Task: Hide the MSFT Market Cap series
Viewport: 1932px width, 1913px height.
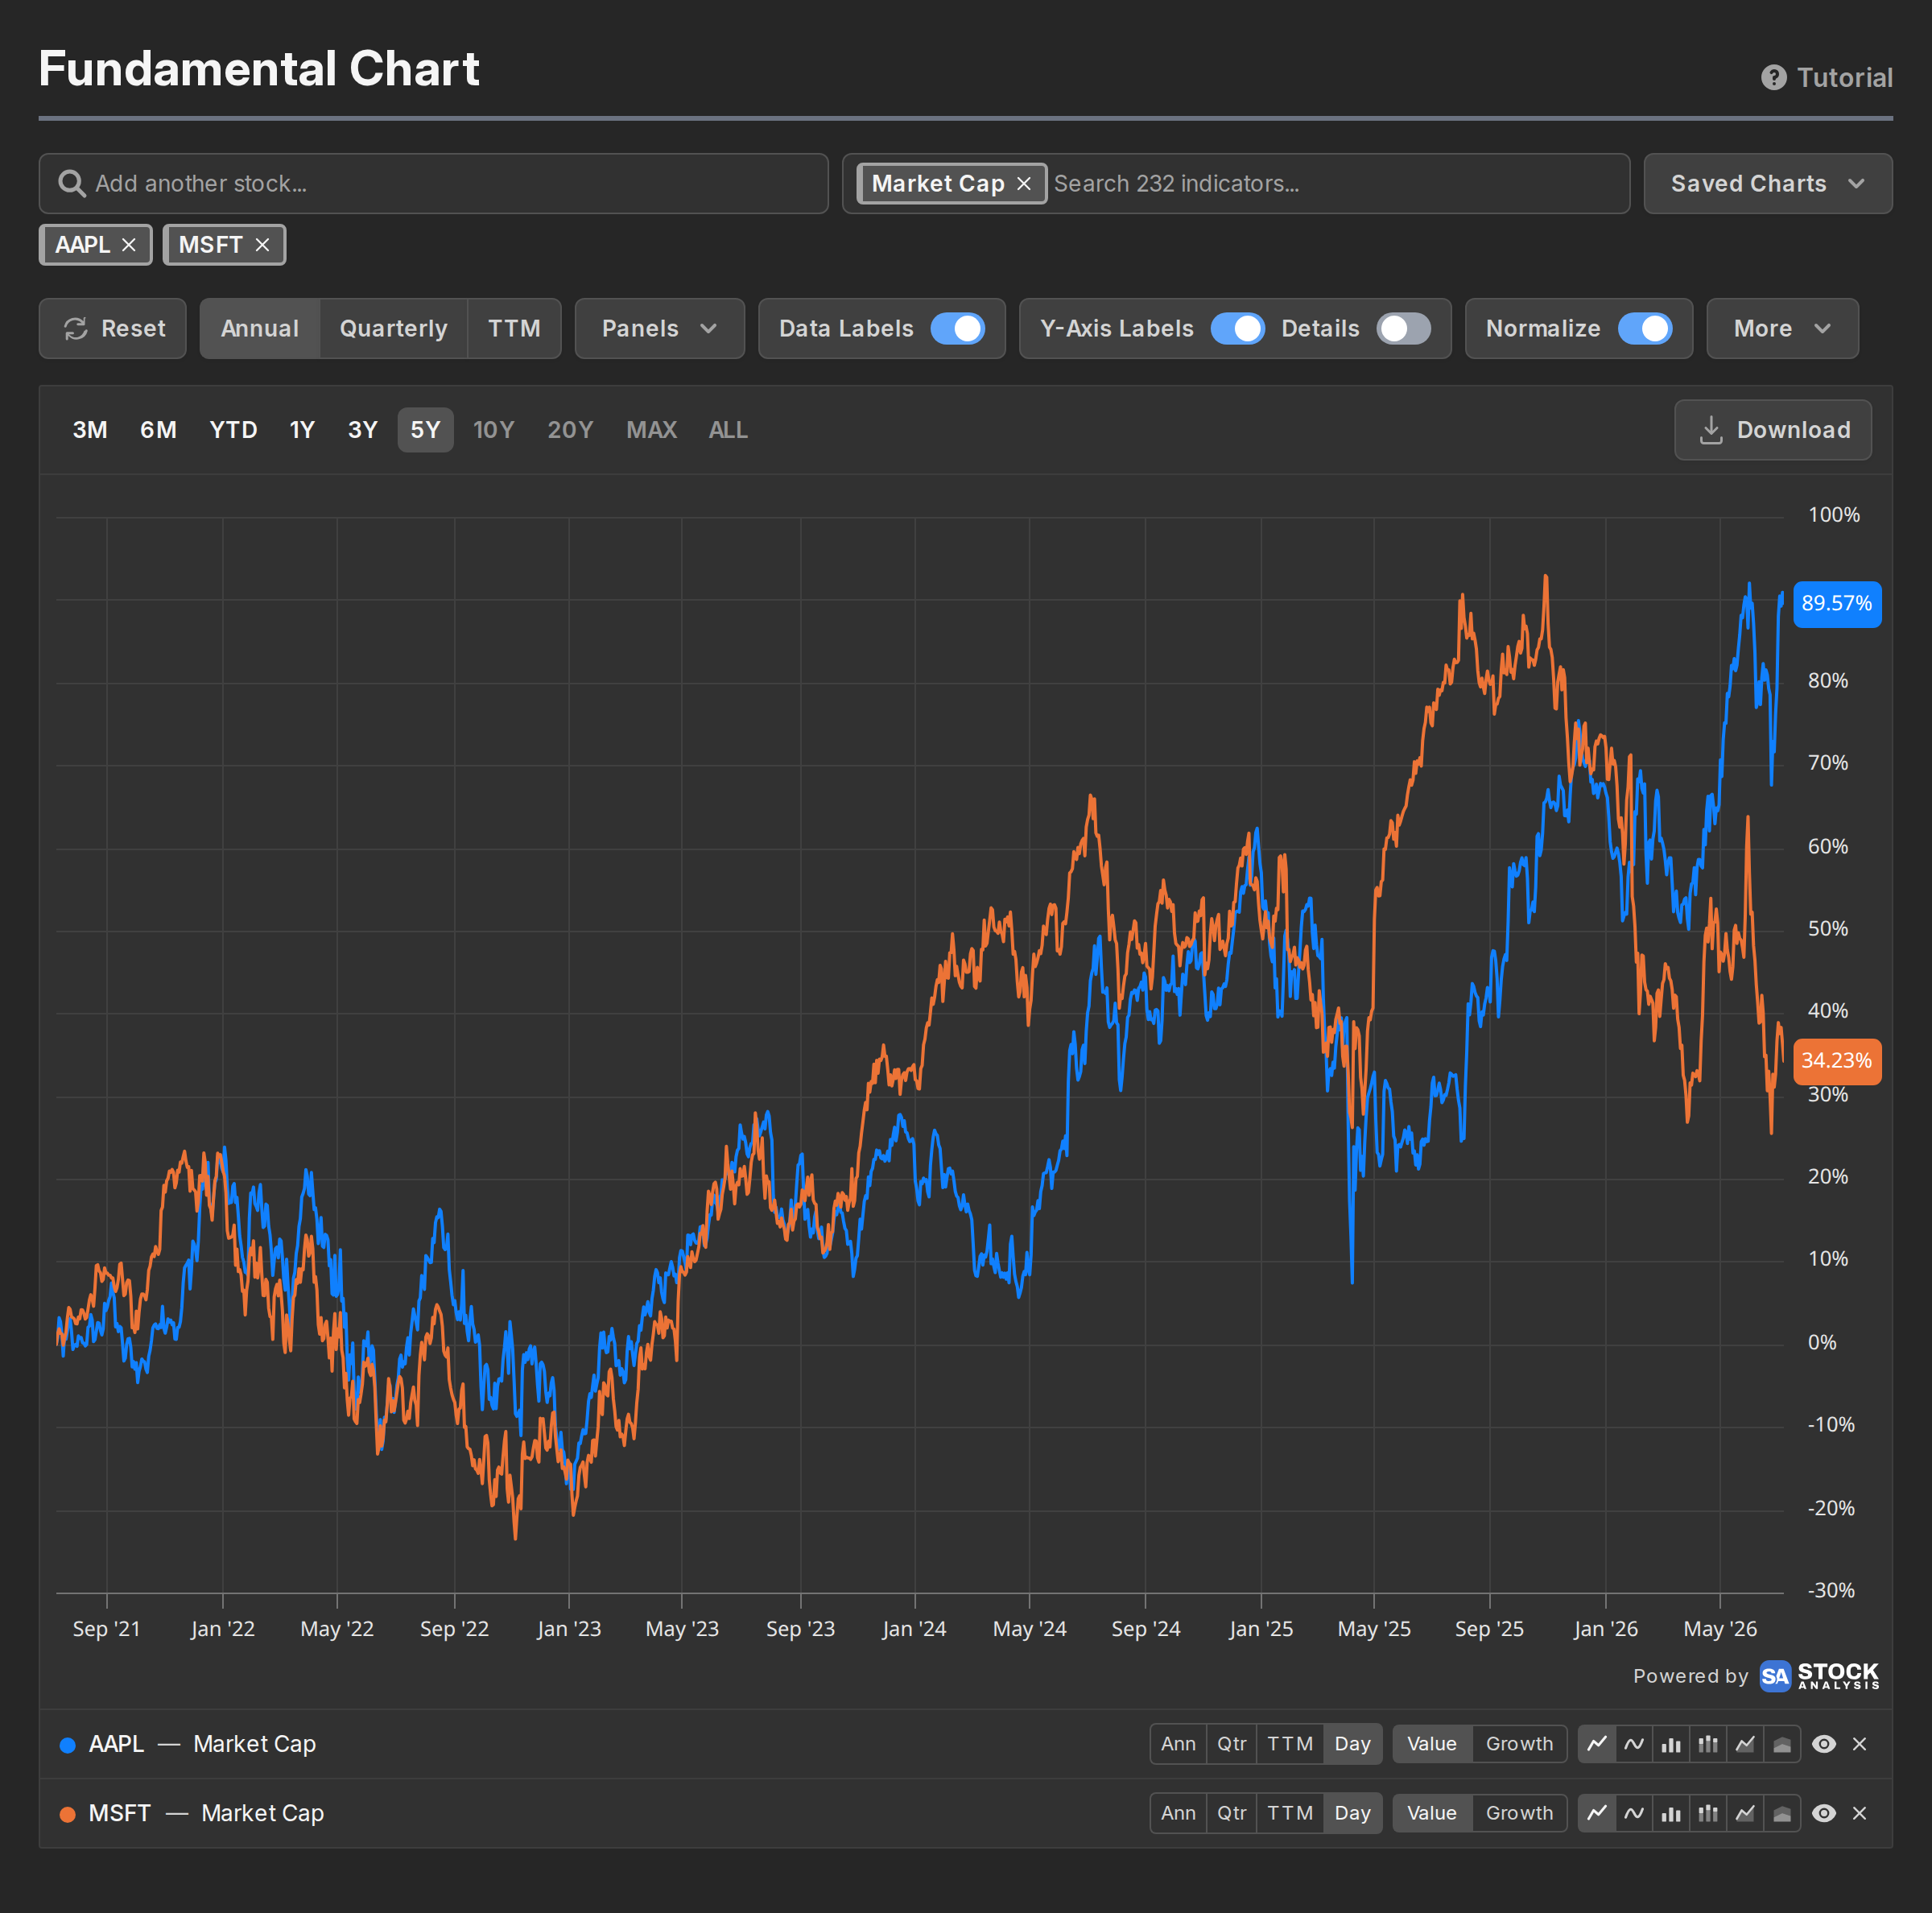Action: [1823, 1813]
